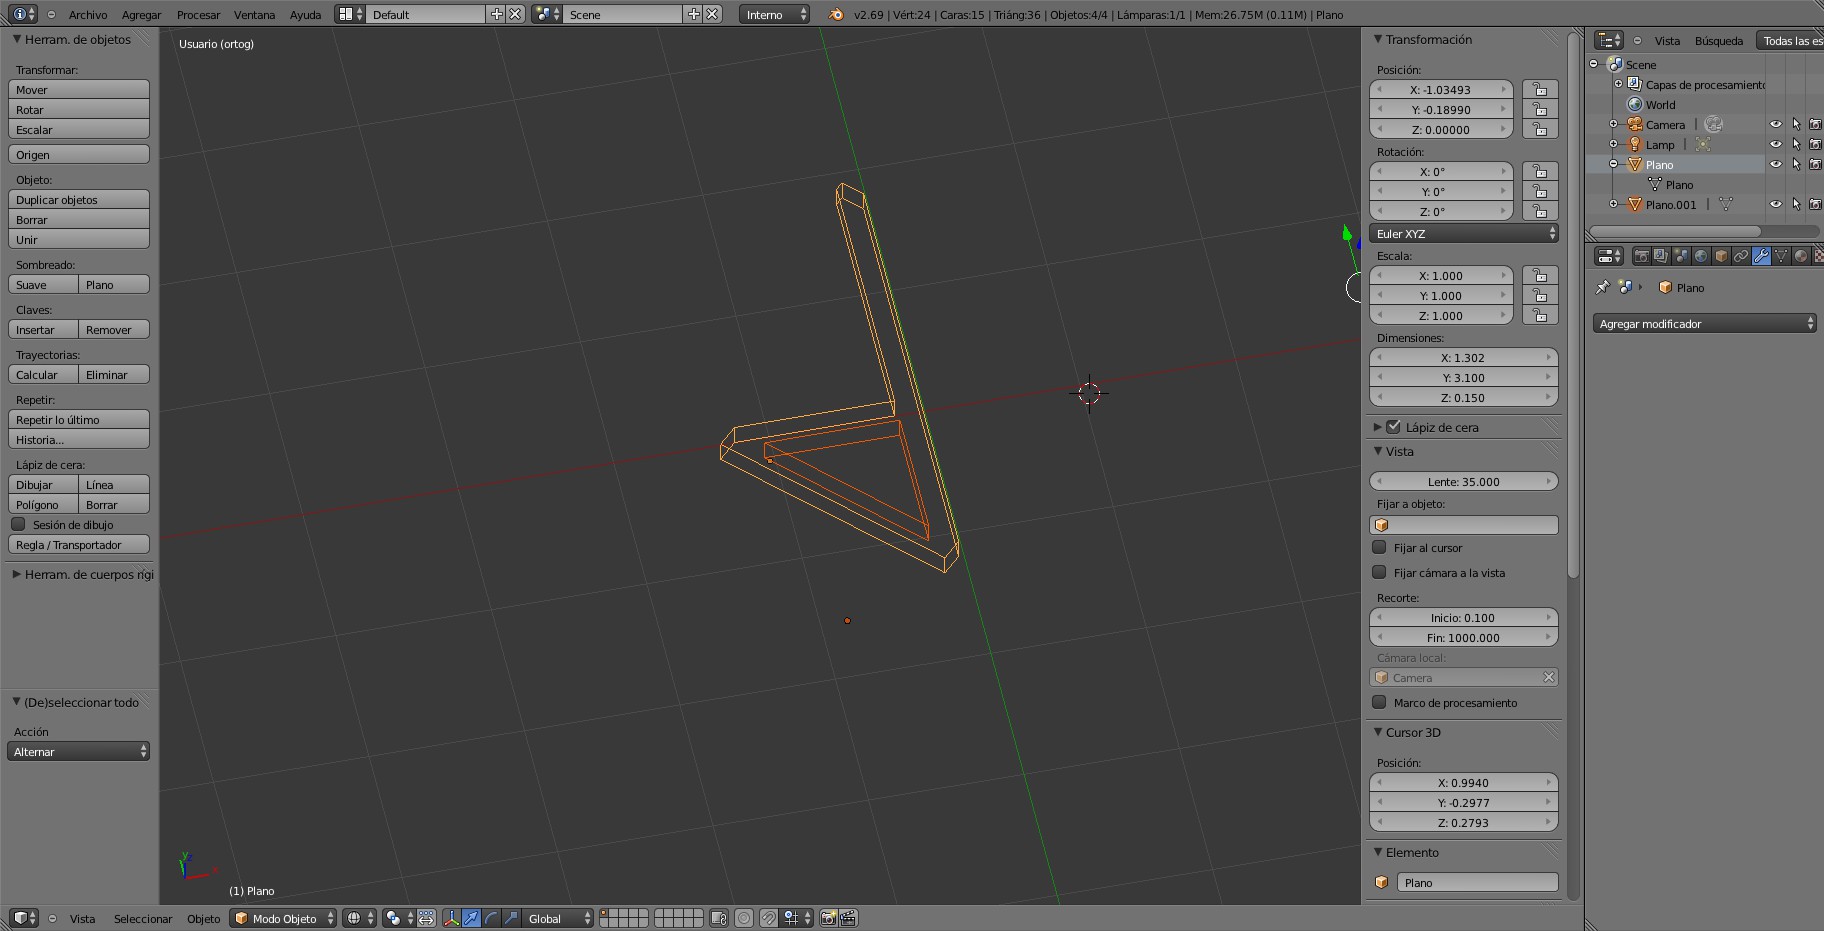Open the Material properties tab (sphere icon)
The height and width of the screenshot is (931, 1824).
(x=1801, y=256)
